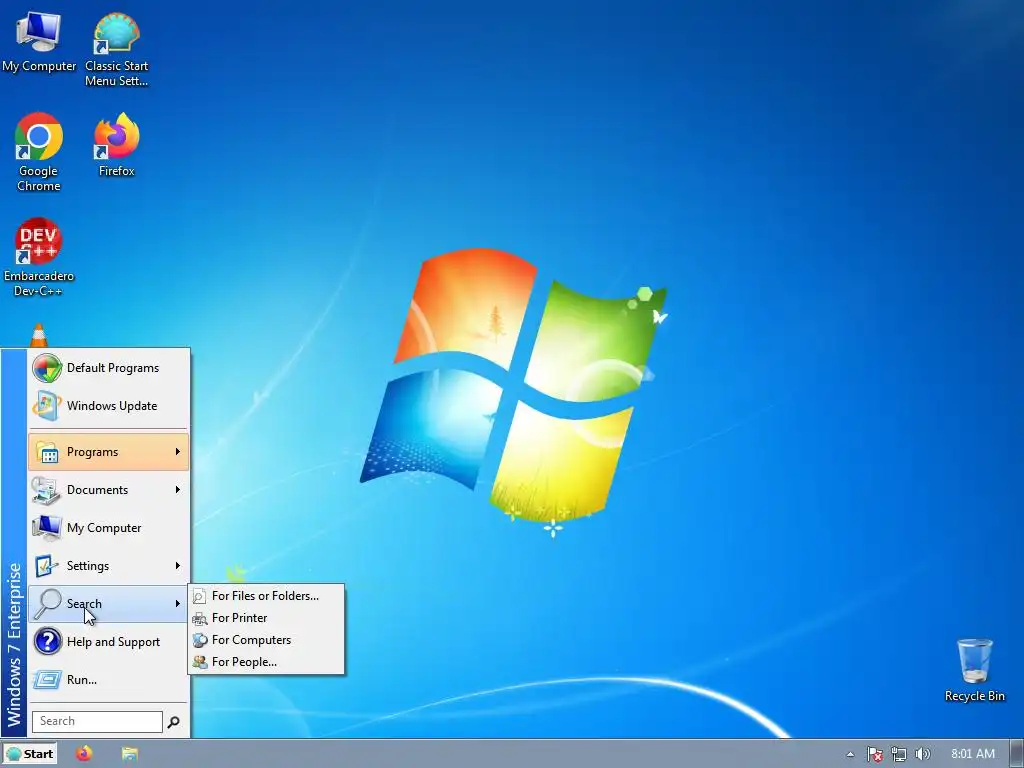1024x768 pixels.
Task: Click the Start button
Action: pyautogui.click(x=29, y=754)
